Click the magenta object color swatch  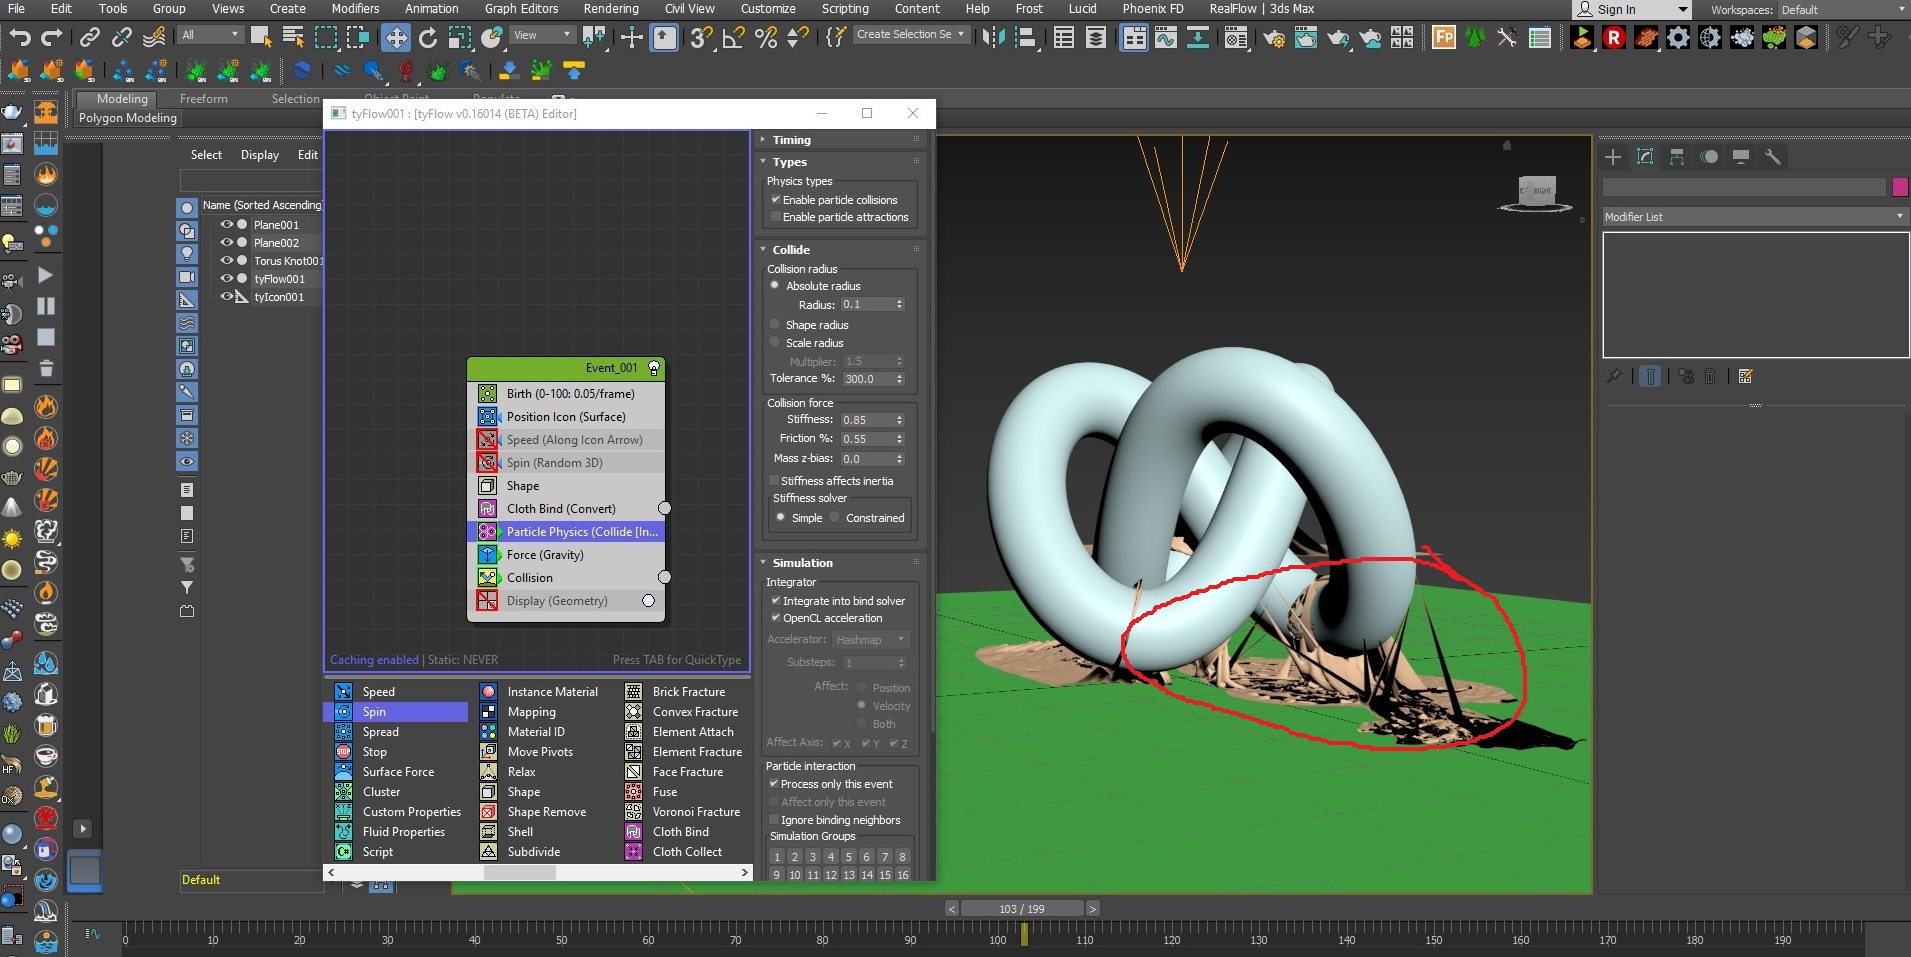click(x=1900, y=187)
